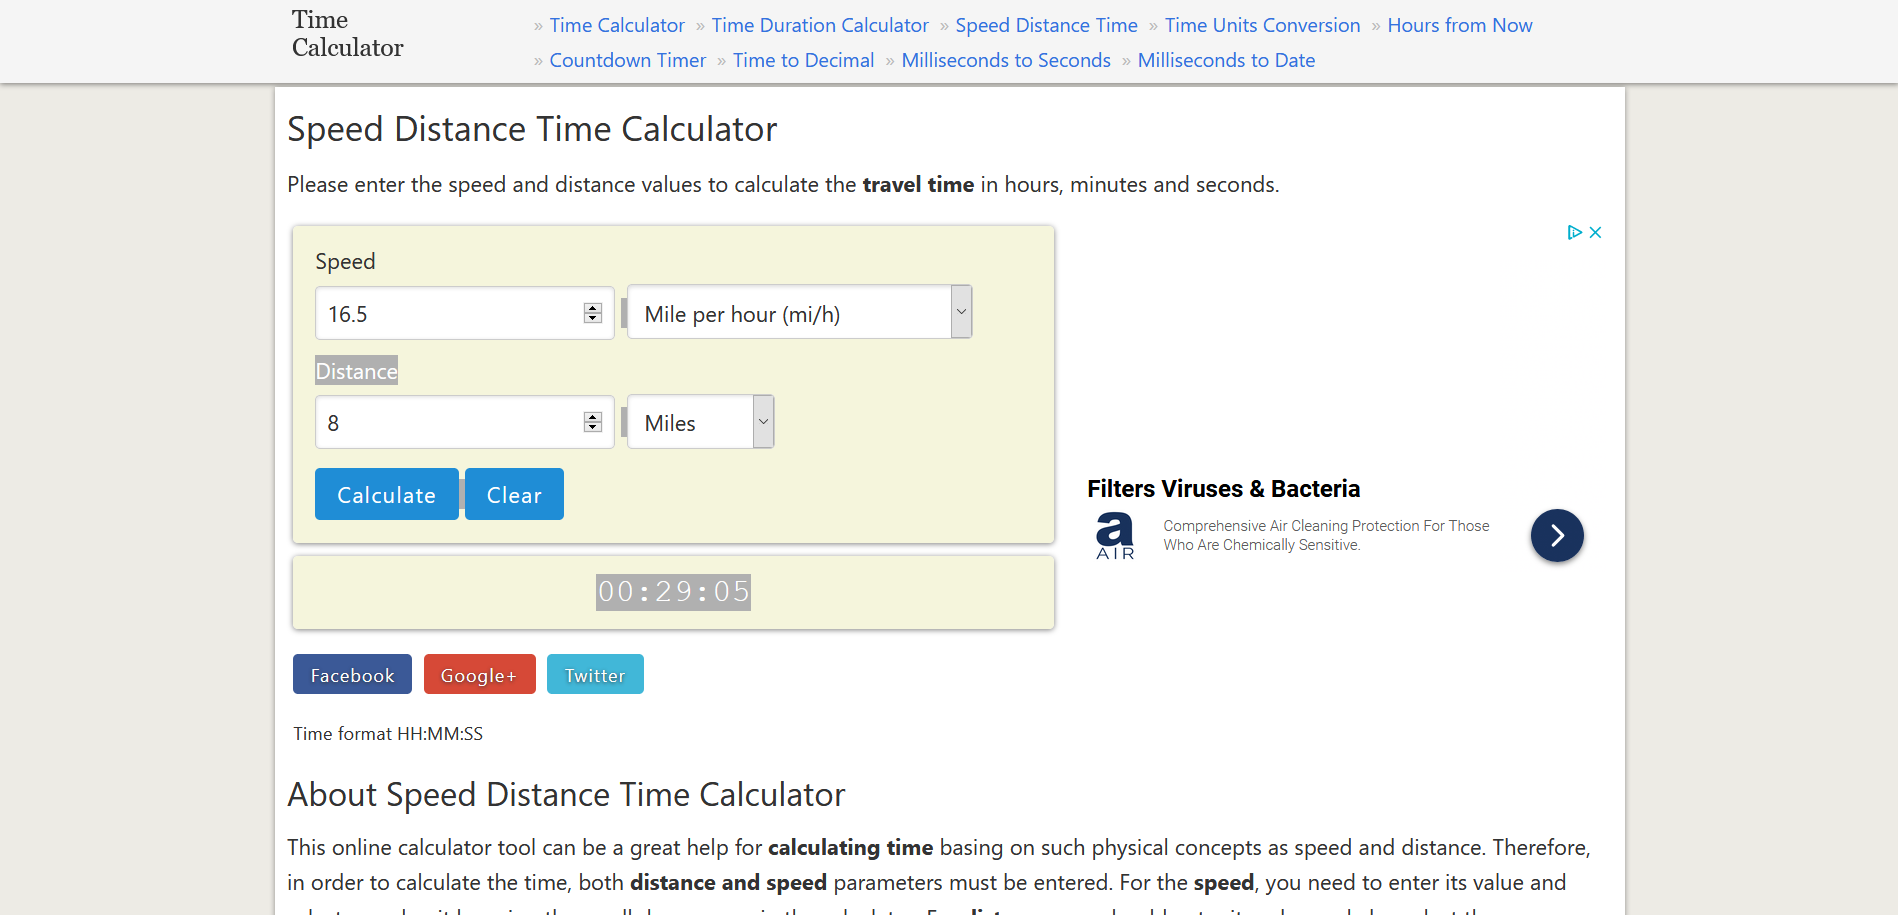The image size is (1898, 915).
Task: Click the Time Calculator site logo
Action: coord(347,34)
